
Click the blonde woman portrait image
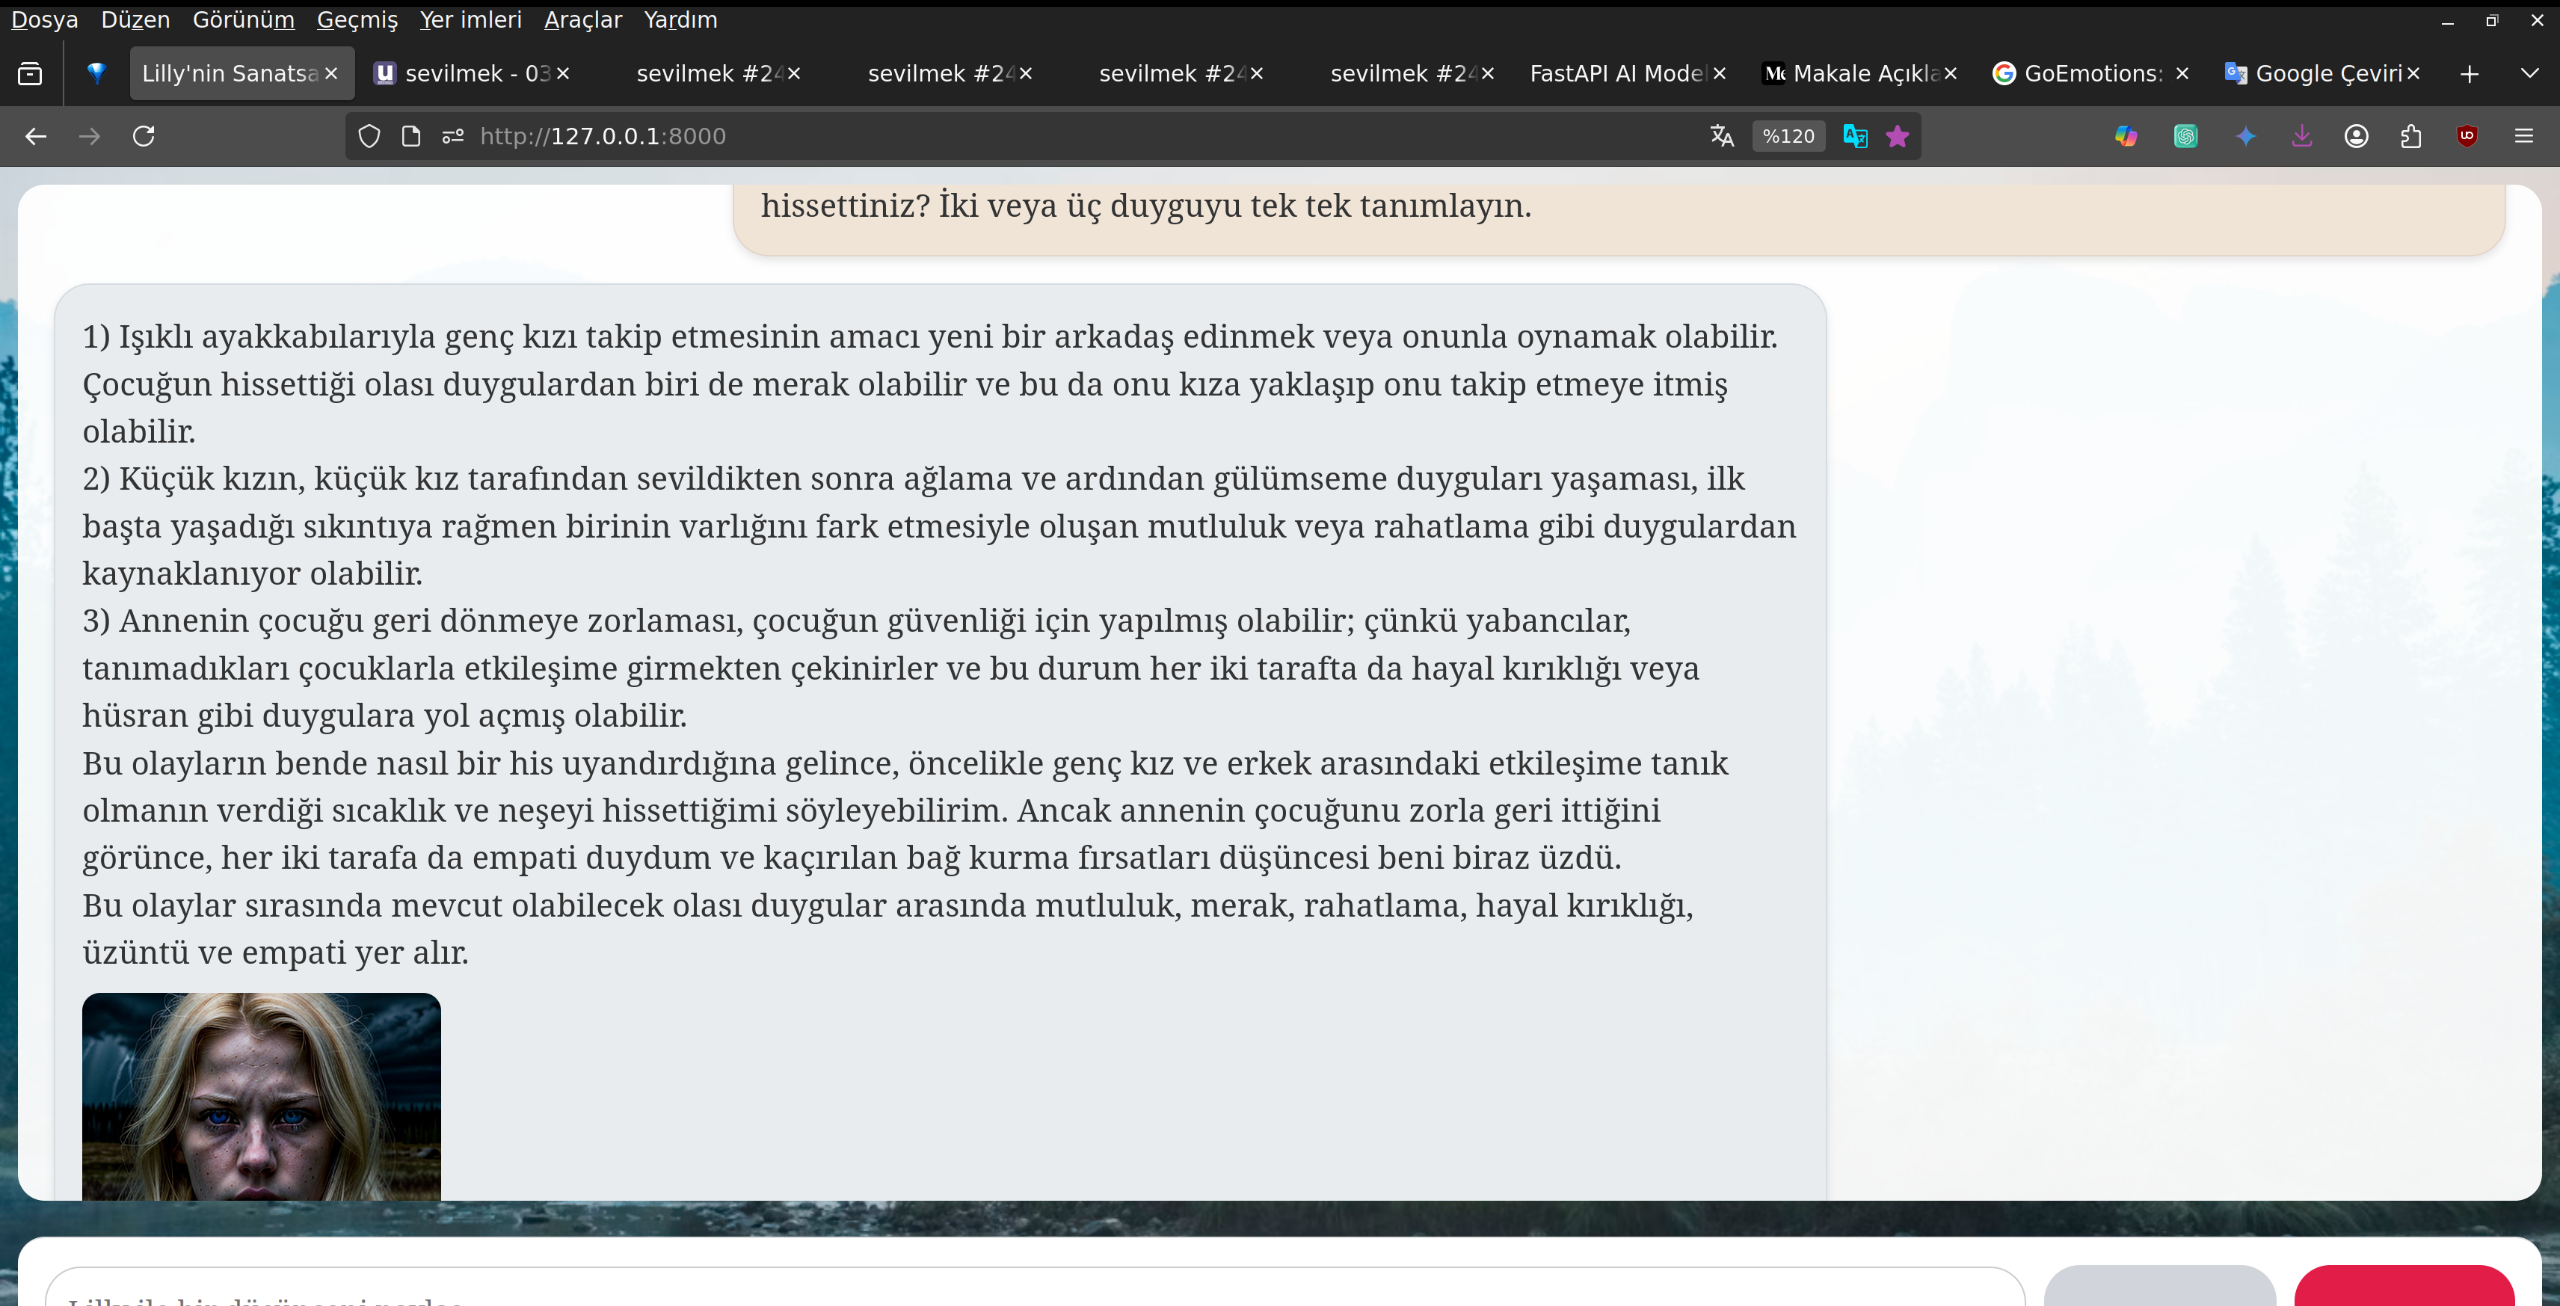(261, 1096)
